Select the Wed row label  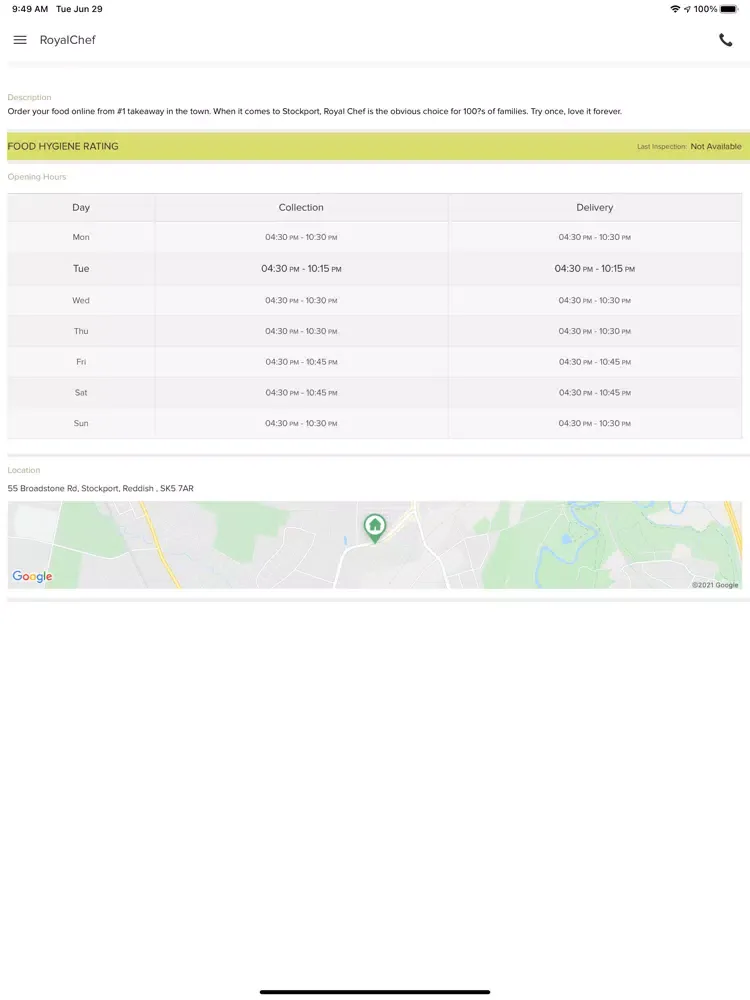tap(81, 300)
